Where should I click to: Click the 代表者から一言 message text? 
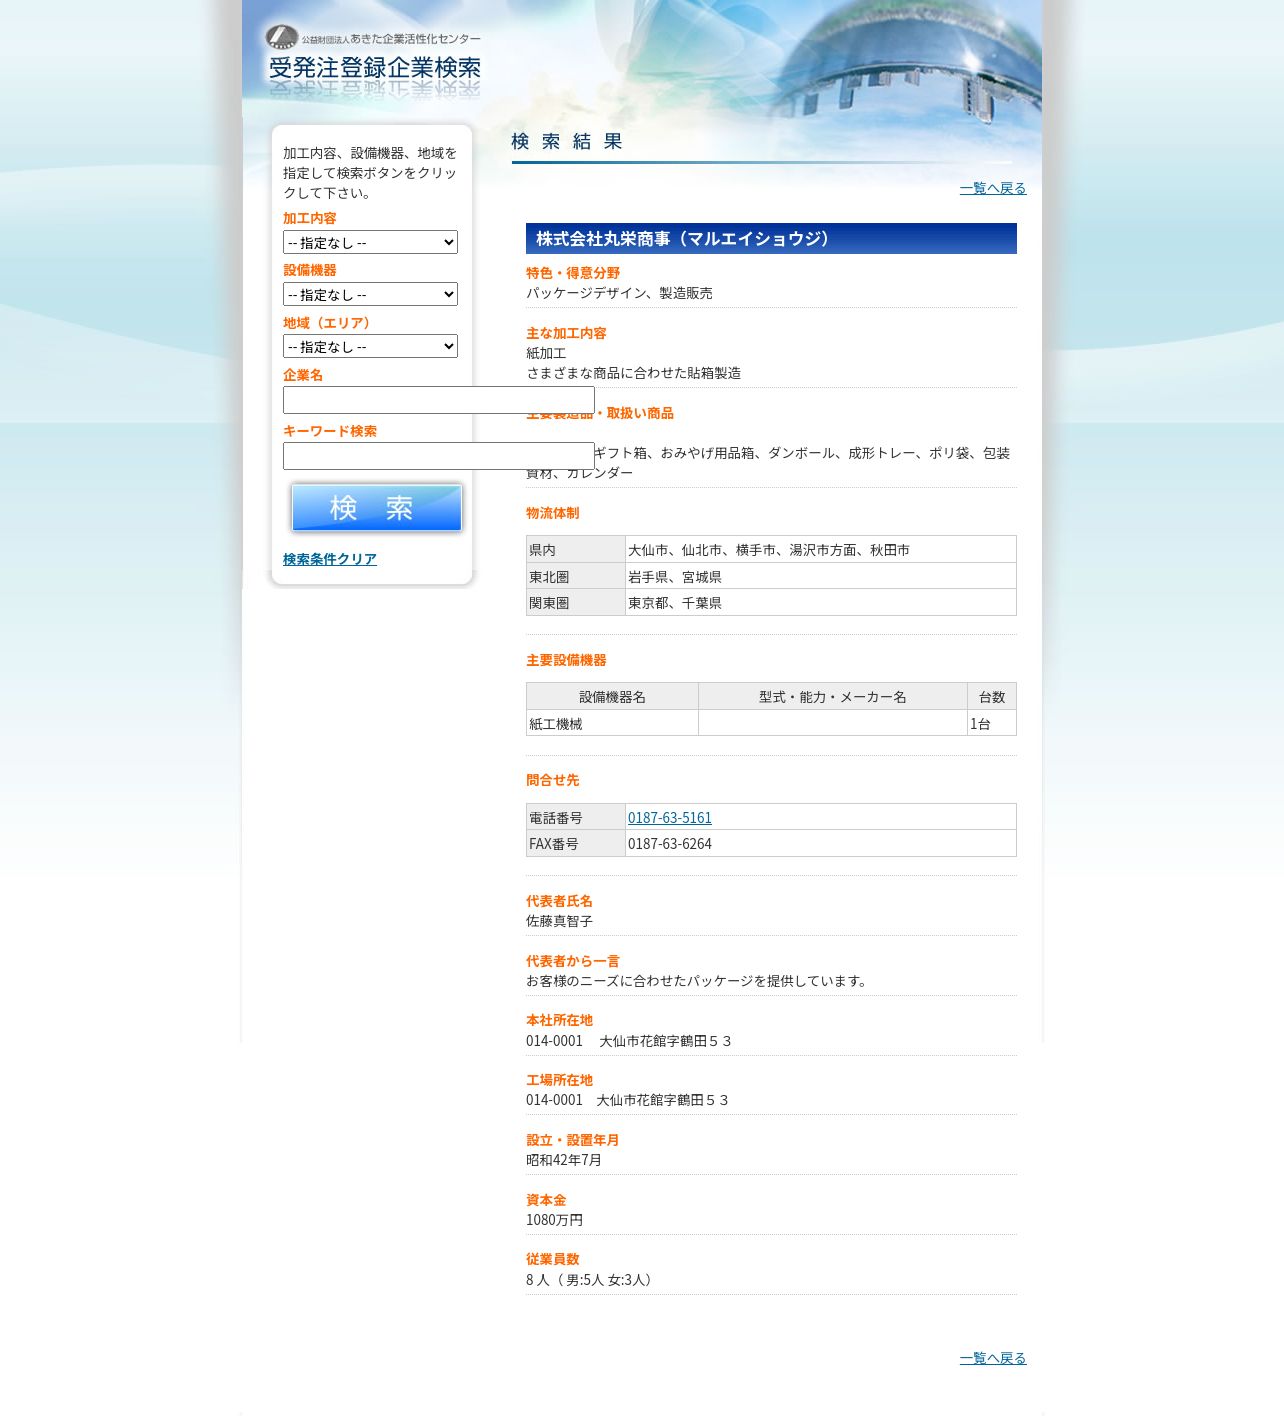click(699, 981)
